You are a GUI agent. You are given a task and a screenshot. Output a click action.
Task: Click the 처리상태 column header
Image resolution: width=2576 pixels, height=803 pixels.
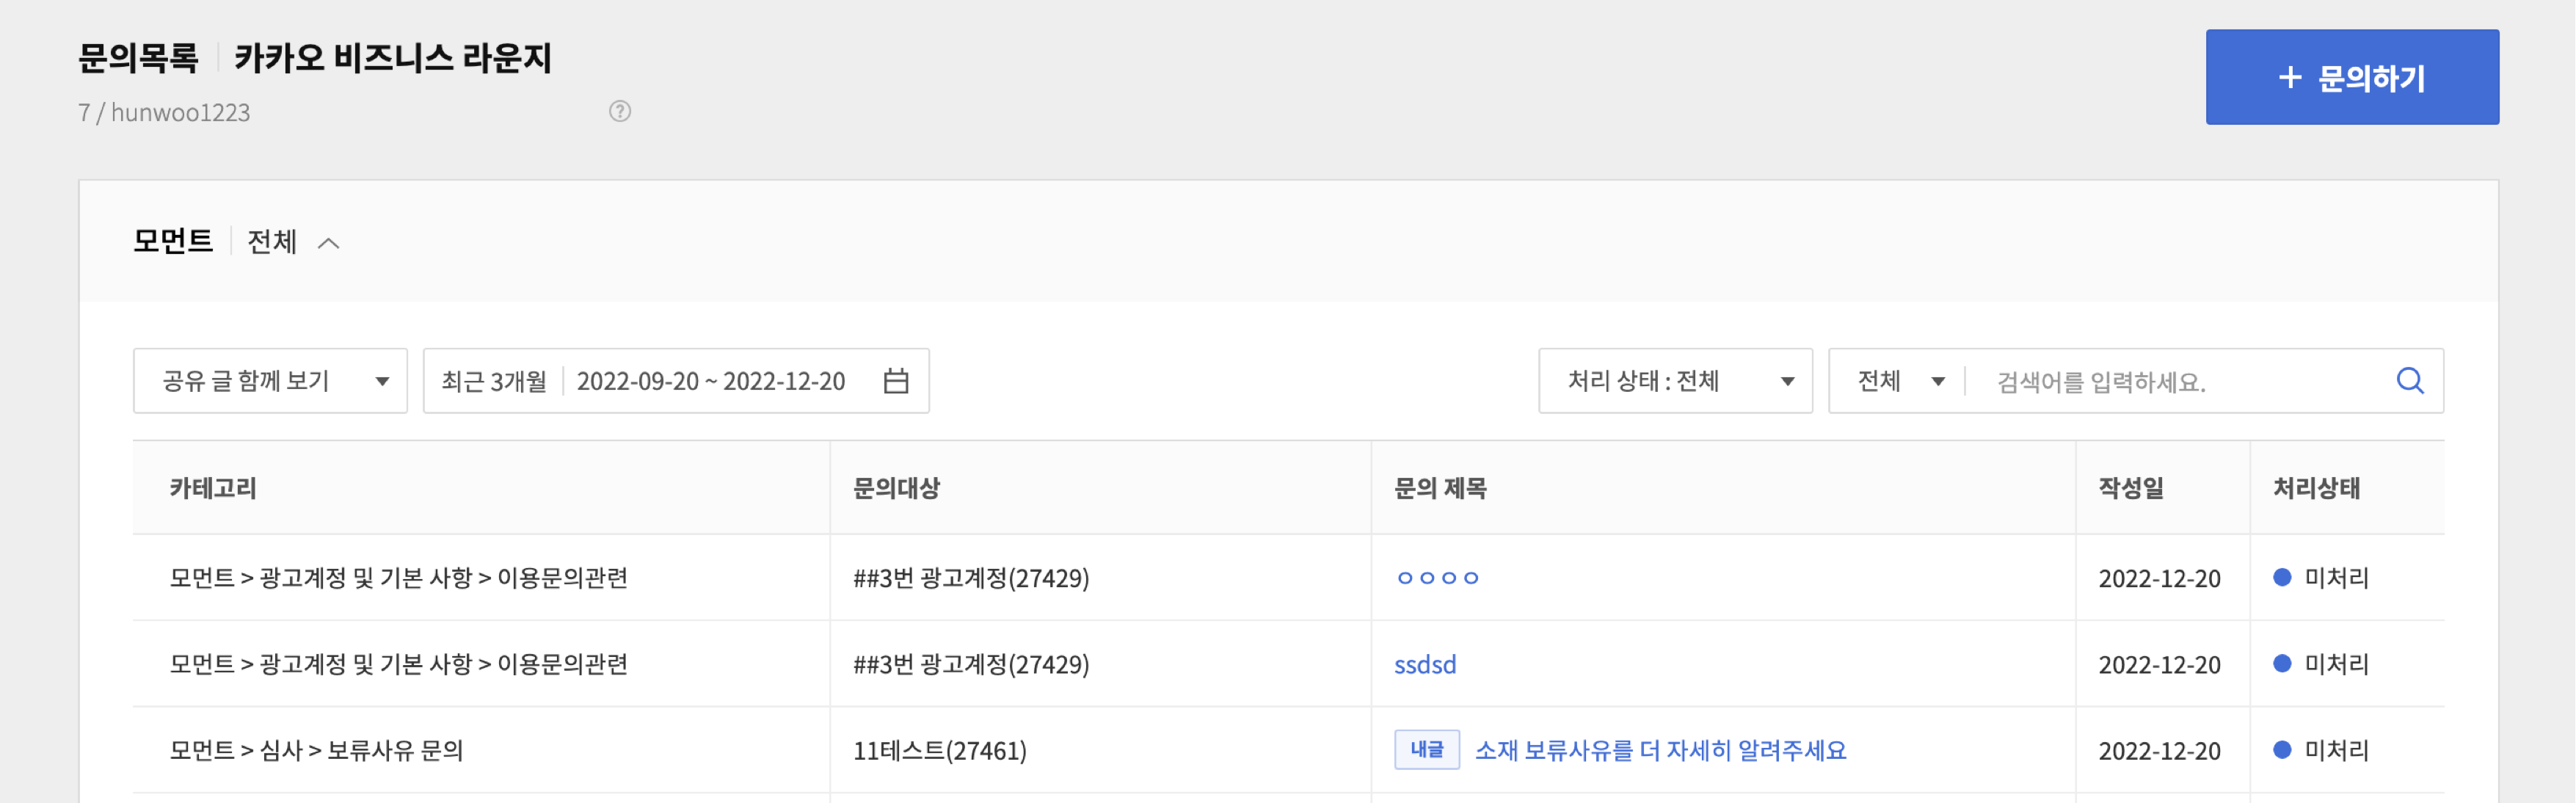(2316, 488)
